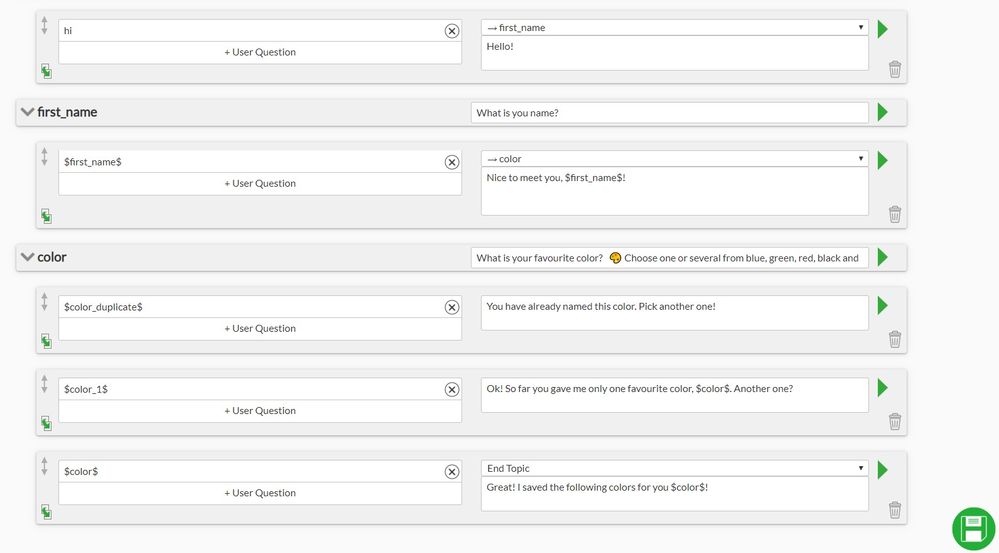Screen dimensions: 999x553
Task: Edit 'You have already named this color' answer
Action: tap(675, 313)
